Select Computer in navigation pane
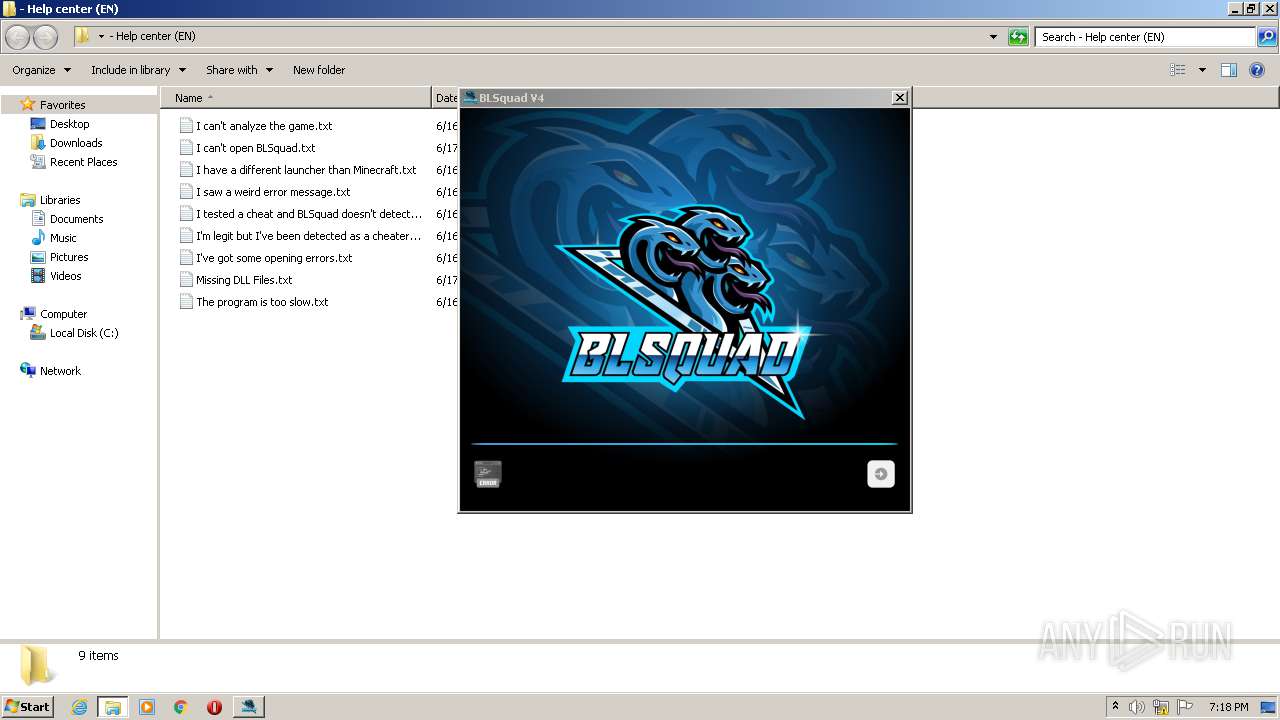 (63, 314)
